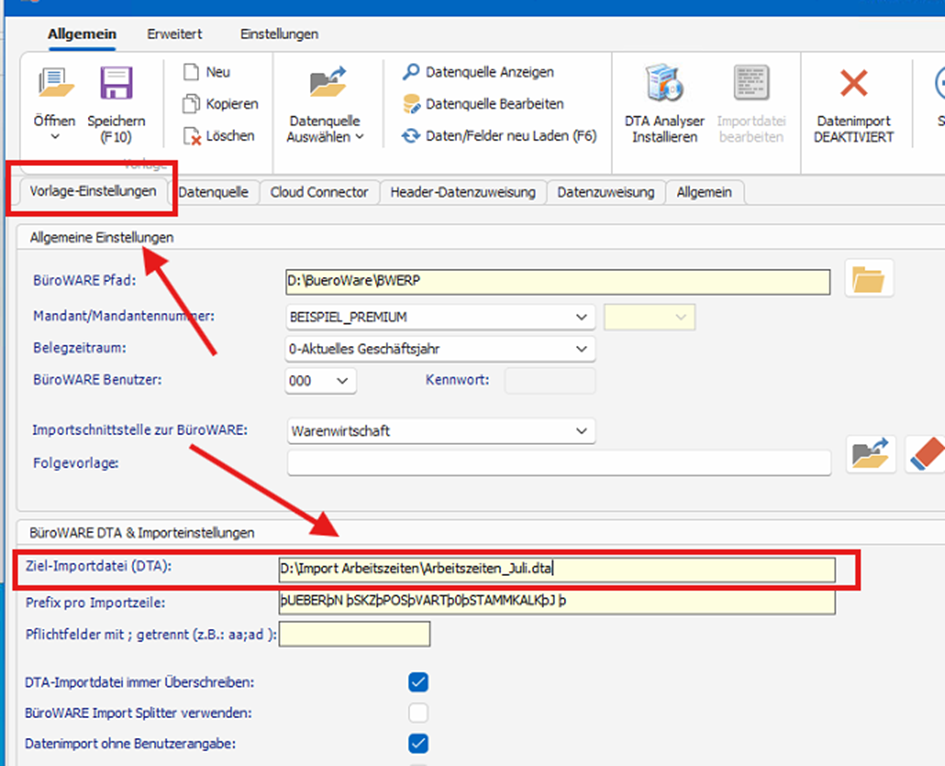
Task: Select the Datenquelle tab
Action: 213,192
